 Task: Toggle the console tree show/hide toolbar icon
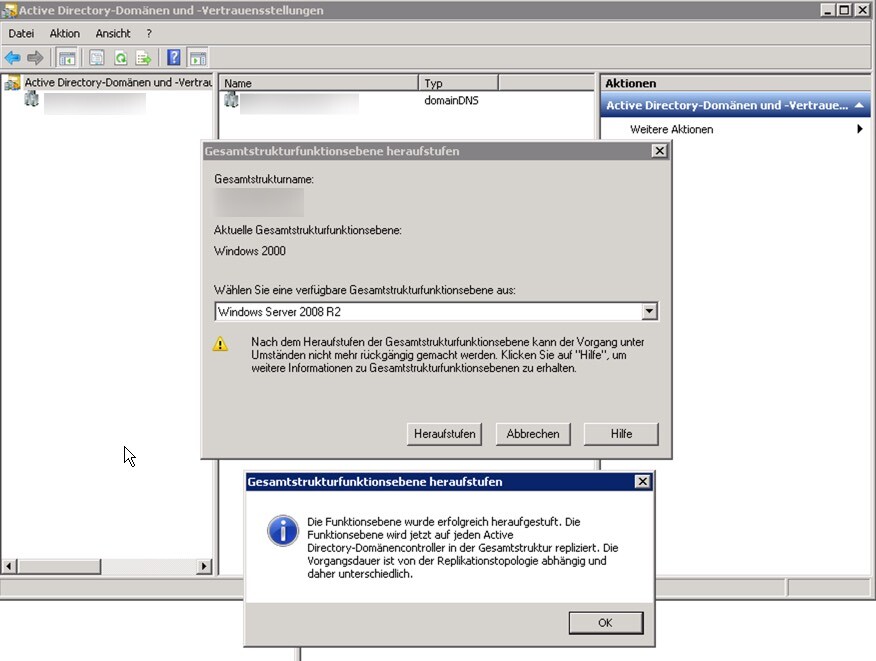(x=66, y=58)
